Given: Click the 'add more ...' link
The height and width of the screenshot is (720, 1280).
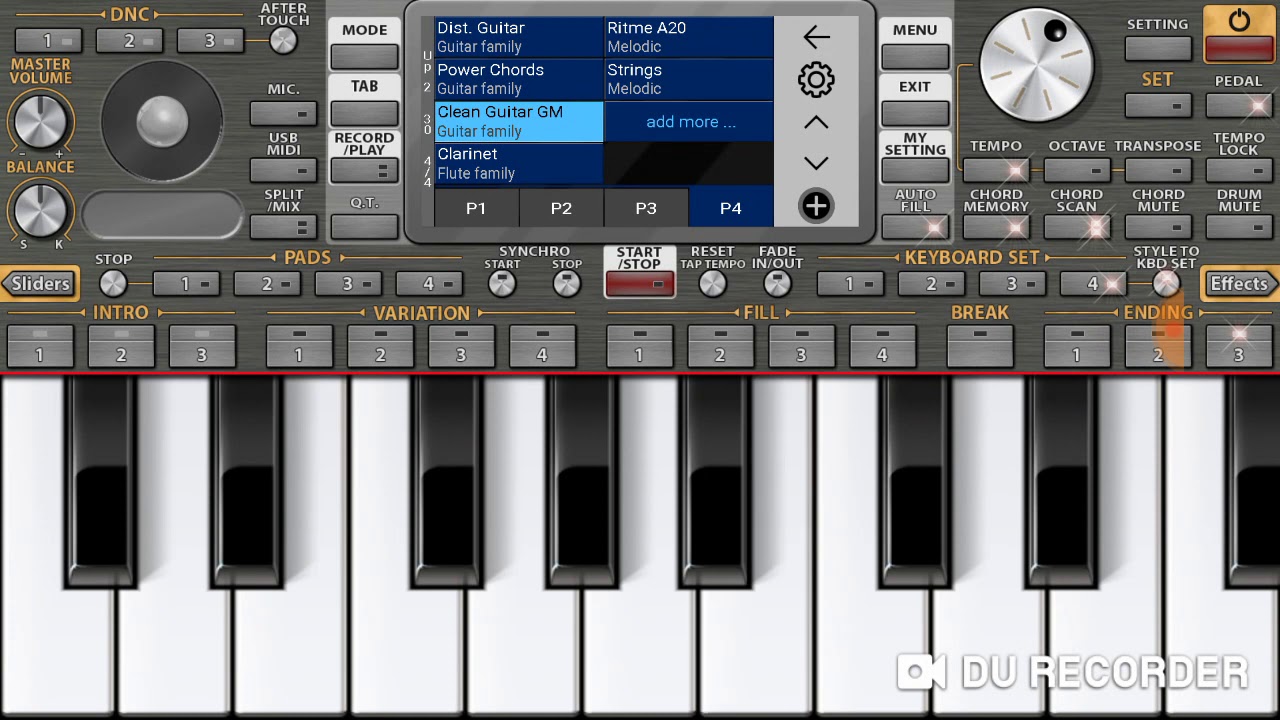Looking at the screenshot, I should [690, 122].
